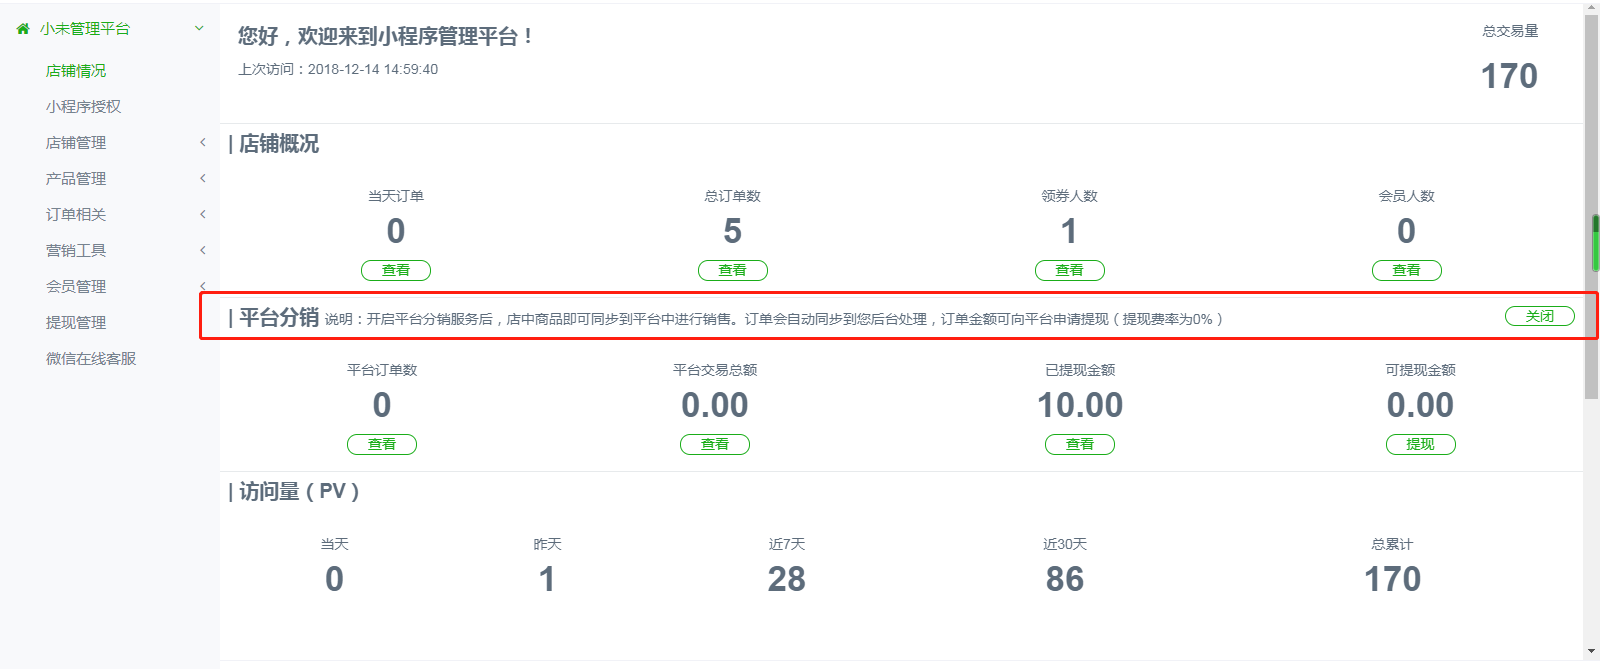Click the home icon beside 小未管理平台

pos(23,29)
